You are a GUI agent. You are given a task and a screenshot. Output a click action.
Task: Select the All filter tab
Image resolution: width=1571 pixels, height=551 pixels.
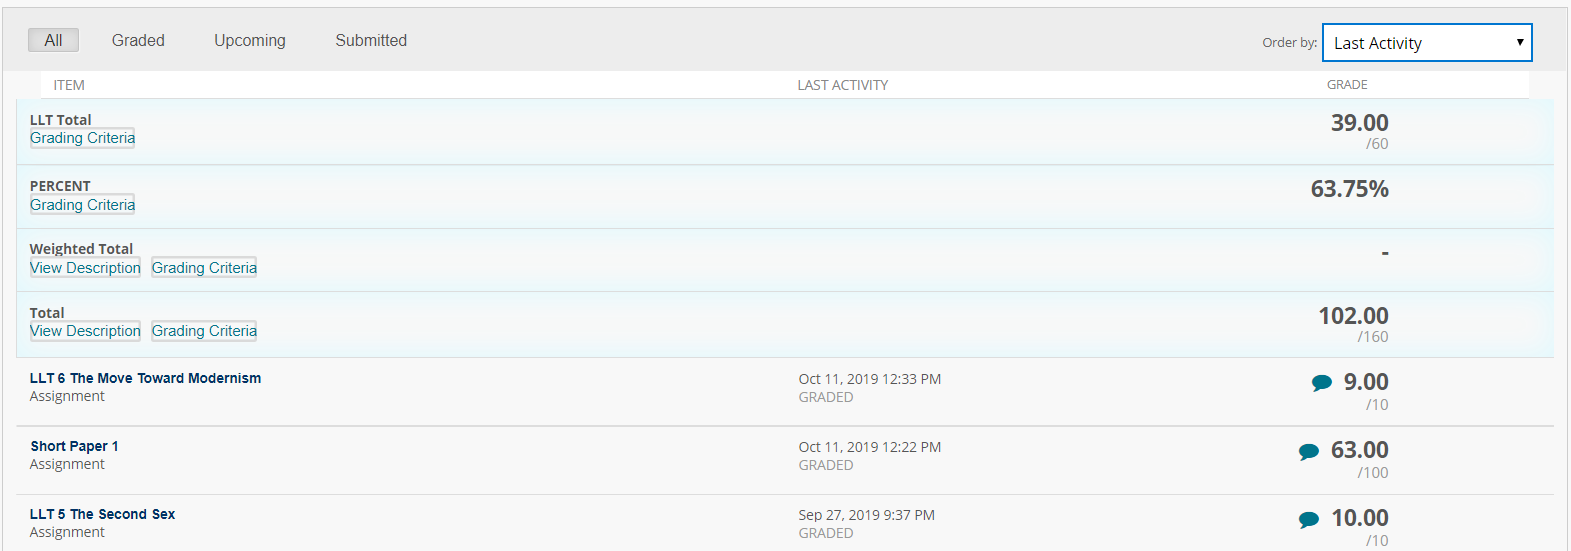click(53, 40)
